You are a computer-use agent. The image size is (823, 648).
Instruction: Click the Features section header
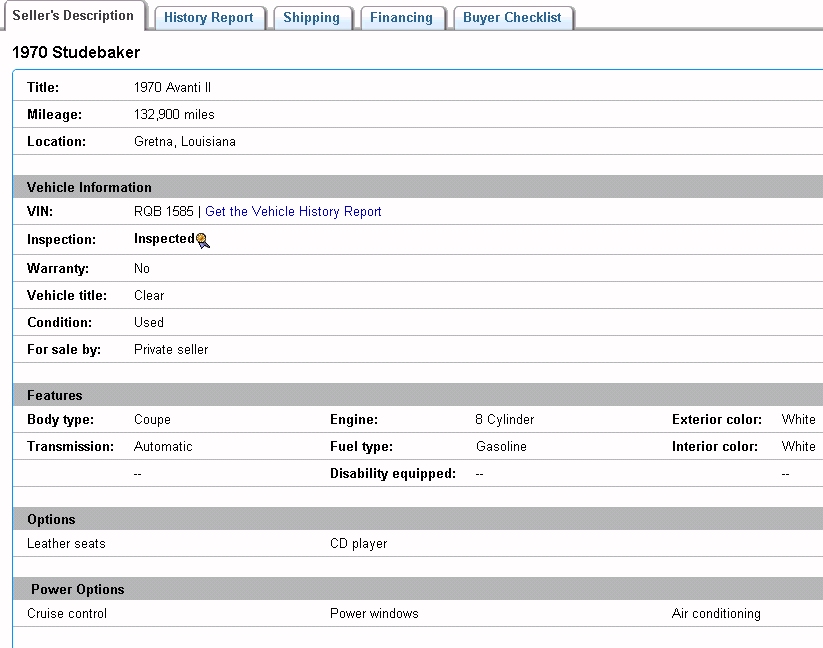click(55, 395)
